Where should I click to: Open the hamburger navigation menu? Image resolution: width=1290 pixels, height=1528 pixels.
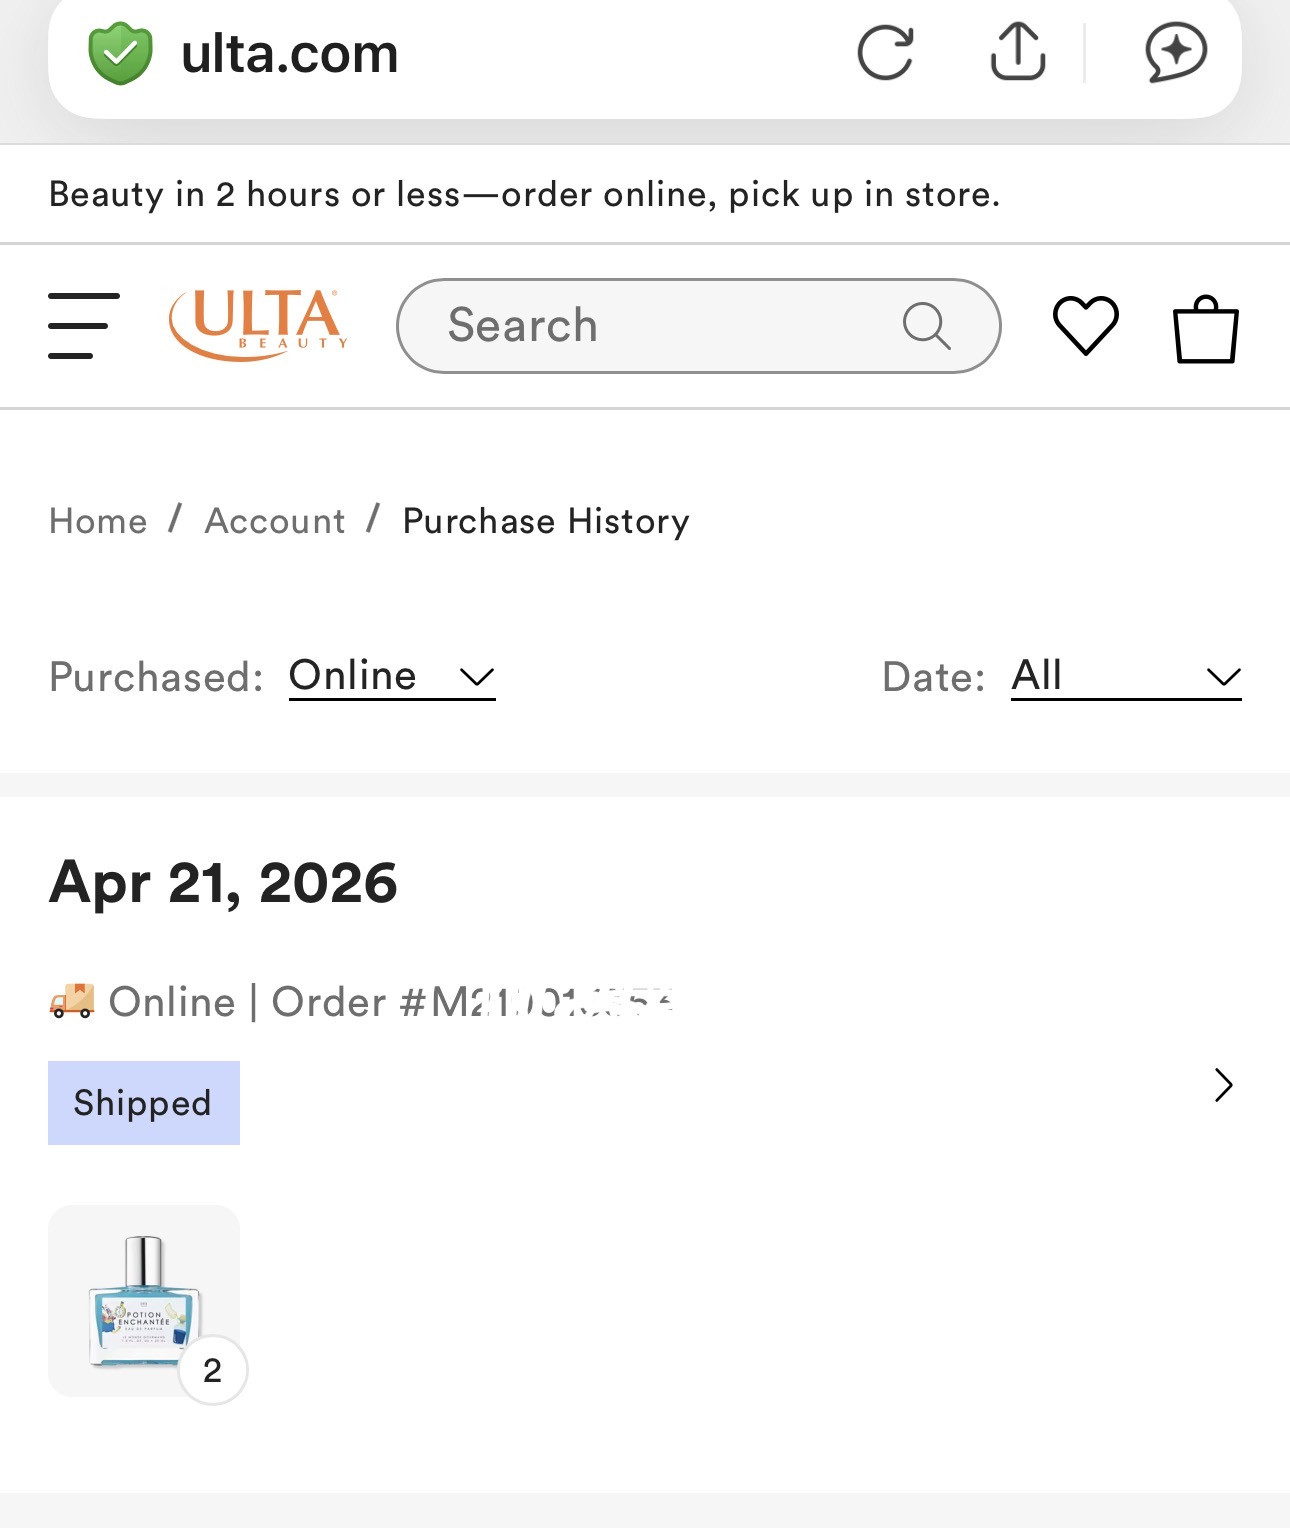[84, 326]
